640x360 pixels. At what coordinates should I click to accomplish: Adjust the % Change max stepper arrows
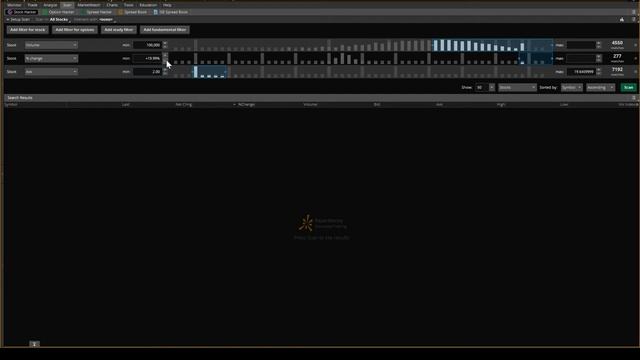click(599, 58)
